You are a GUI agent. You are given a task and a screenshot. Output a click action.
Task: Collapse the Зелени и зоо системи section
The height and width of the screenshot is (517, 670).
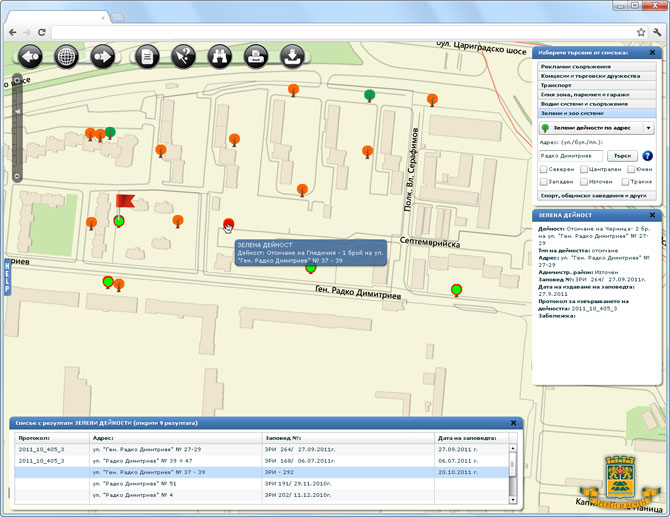[x=597, y=113]
